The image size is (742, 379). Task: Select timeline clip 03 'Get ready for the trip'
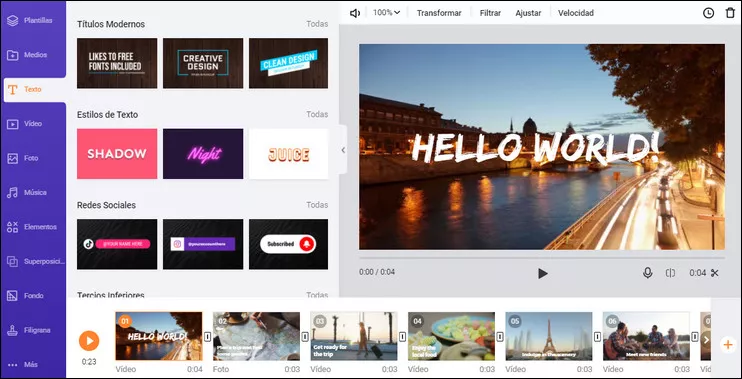[x=353, y=336]
